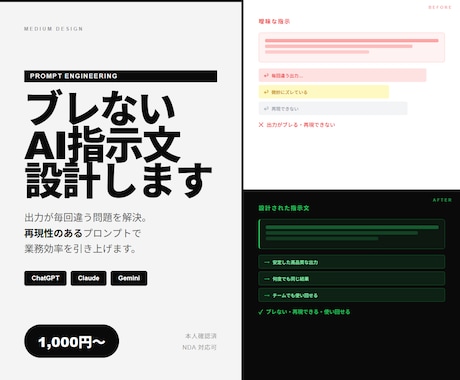Screen dimensions: 460x380
Task: Click the arrow icon in 何度でも同じ結果 row
Action: 267,279
